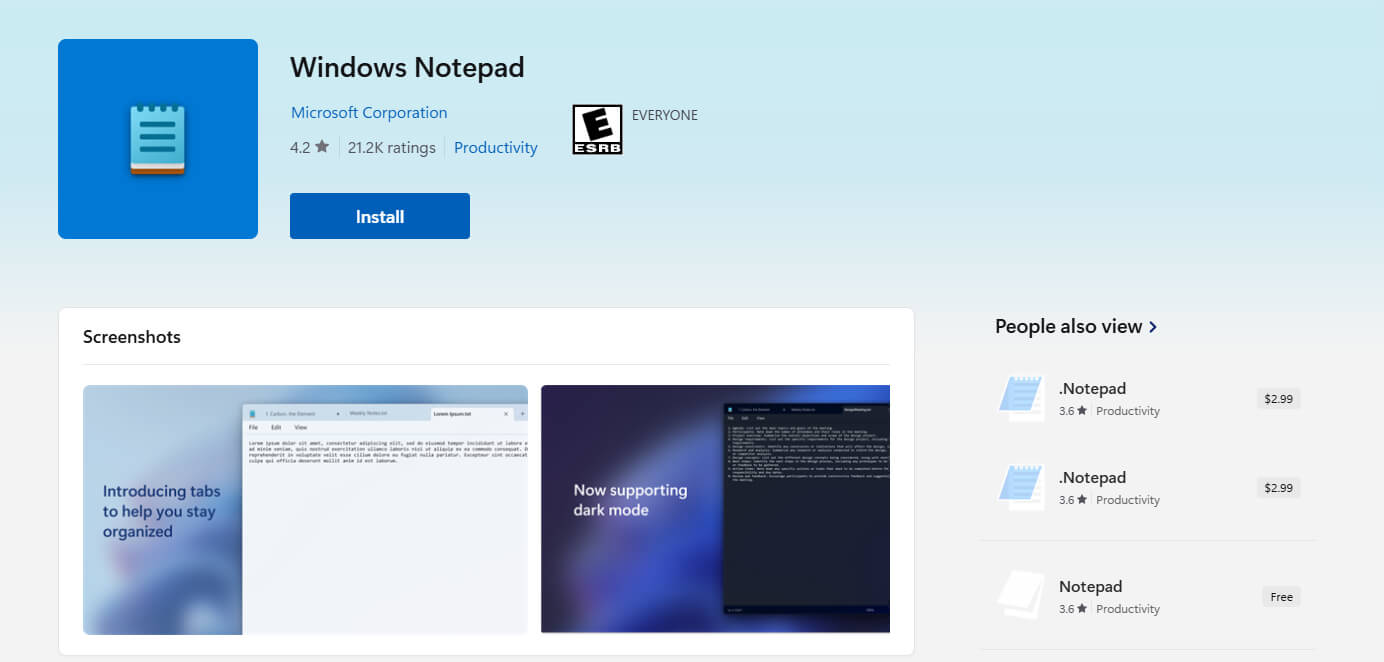Image resolution: width=1384 pixels, height=662 pixels.
Task: Open the tabs feature screenshot thumbnail
Action: tap(305, 509)
